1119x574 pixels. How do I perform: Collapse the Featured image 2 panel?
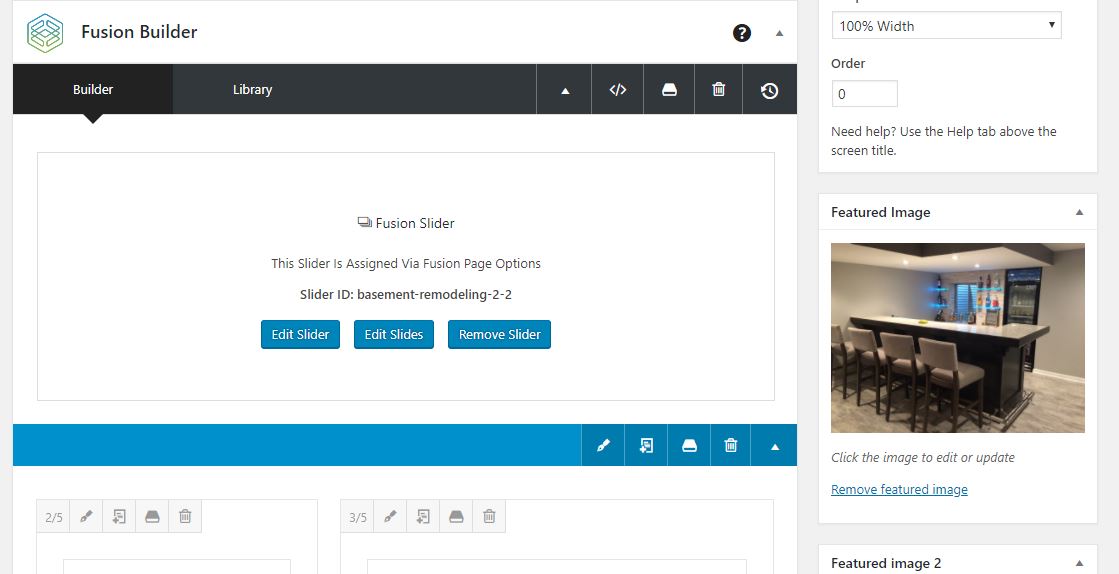[1079, 563]
